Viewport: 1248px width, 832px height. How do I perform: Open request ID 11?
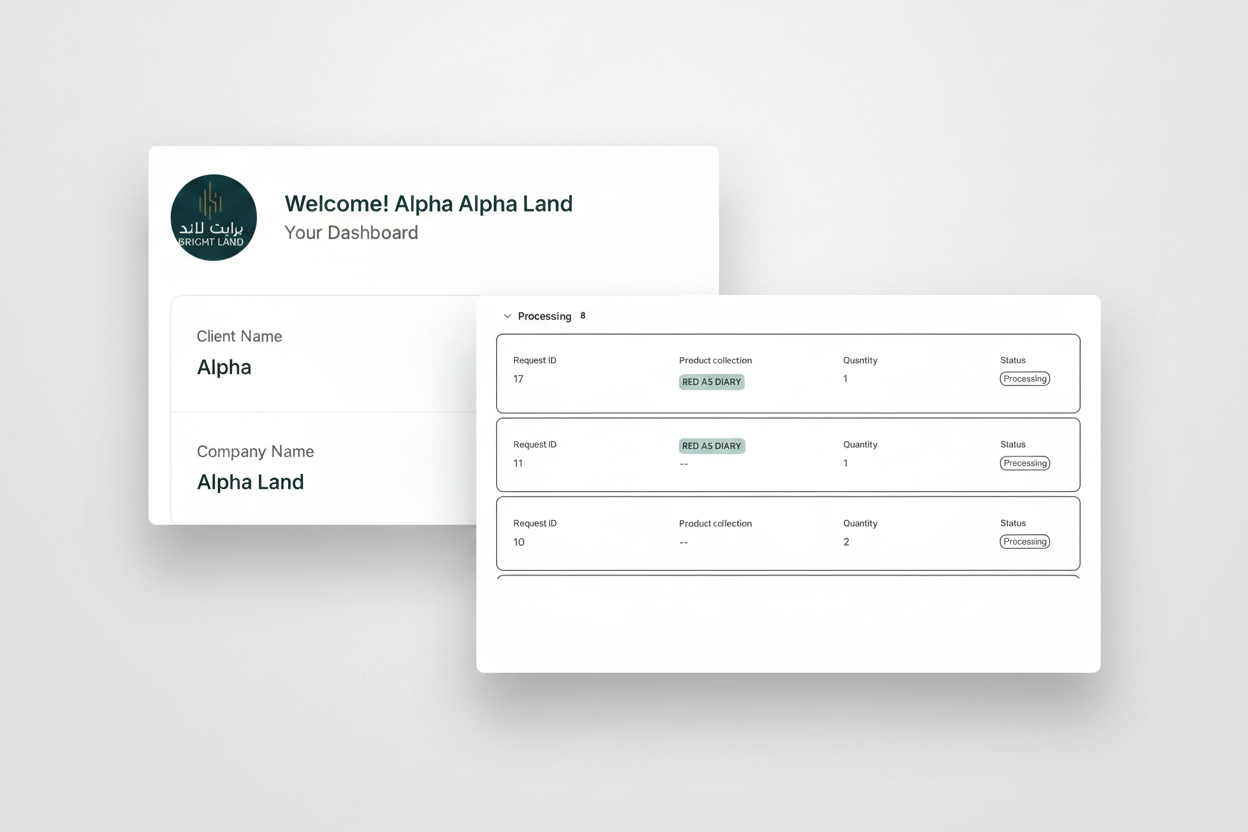[x=788, y=455]
